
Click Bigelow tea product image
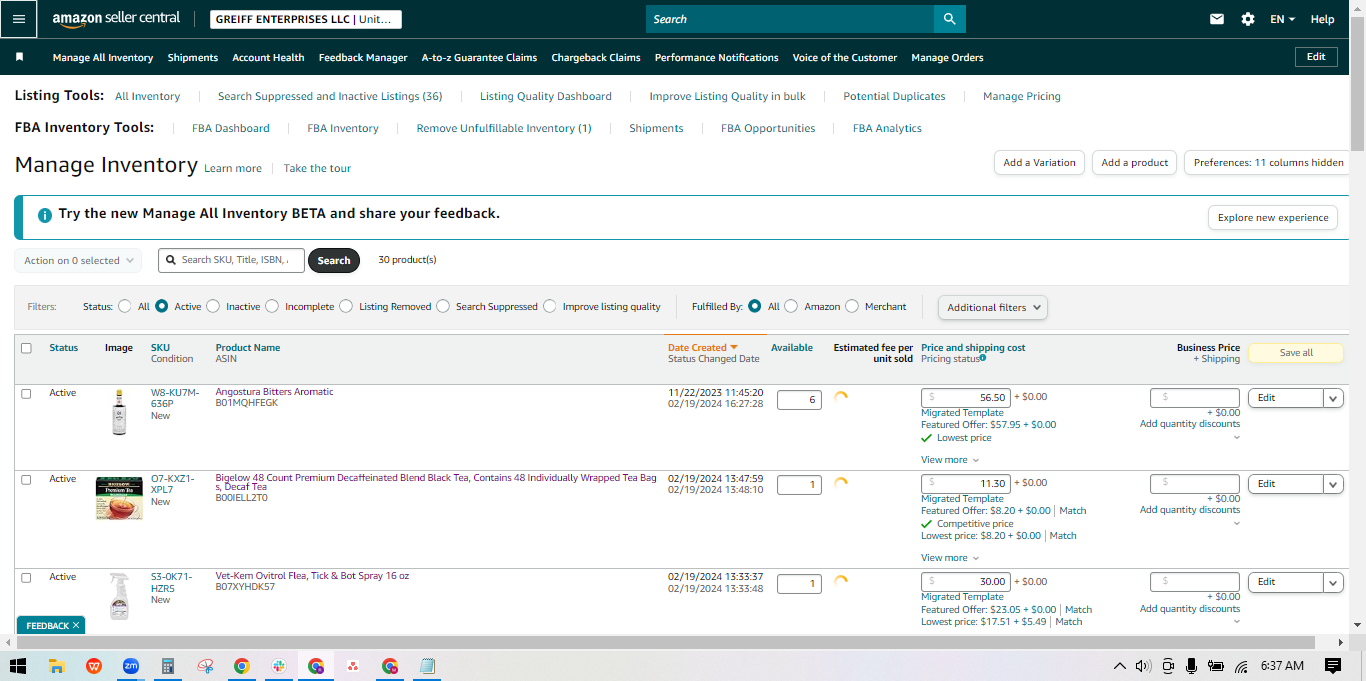click(x=119, y=498)
